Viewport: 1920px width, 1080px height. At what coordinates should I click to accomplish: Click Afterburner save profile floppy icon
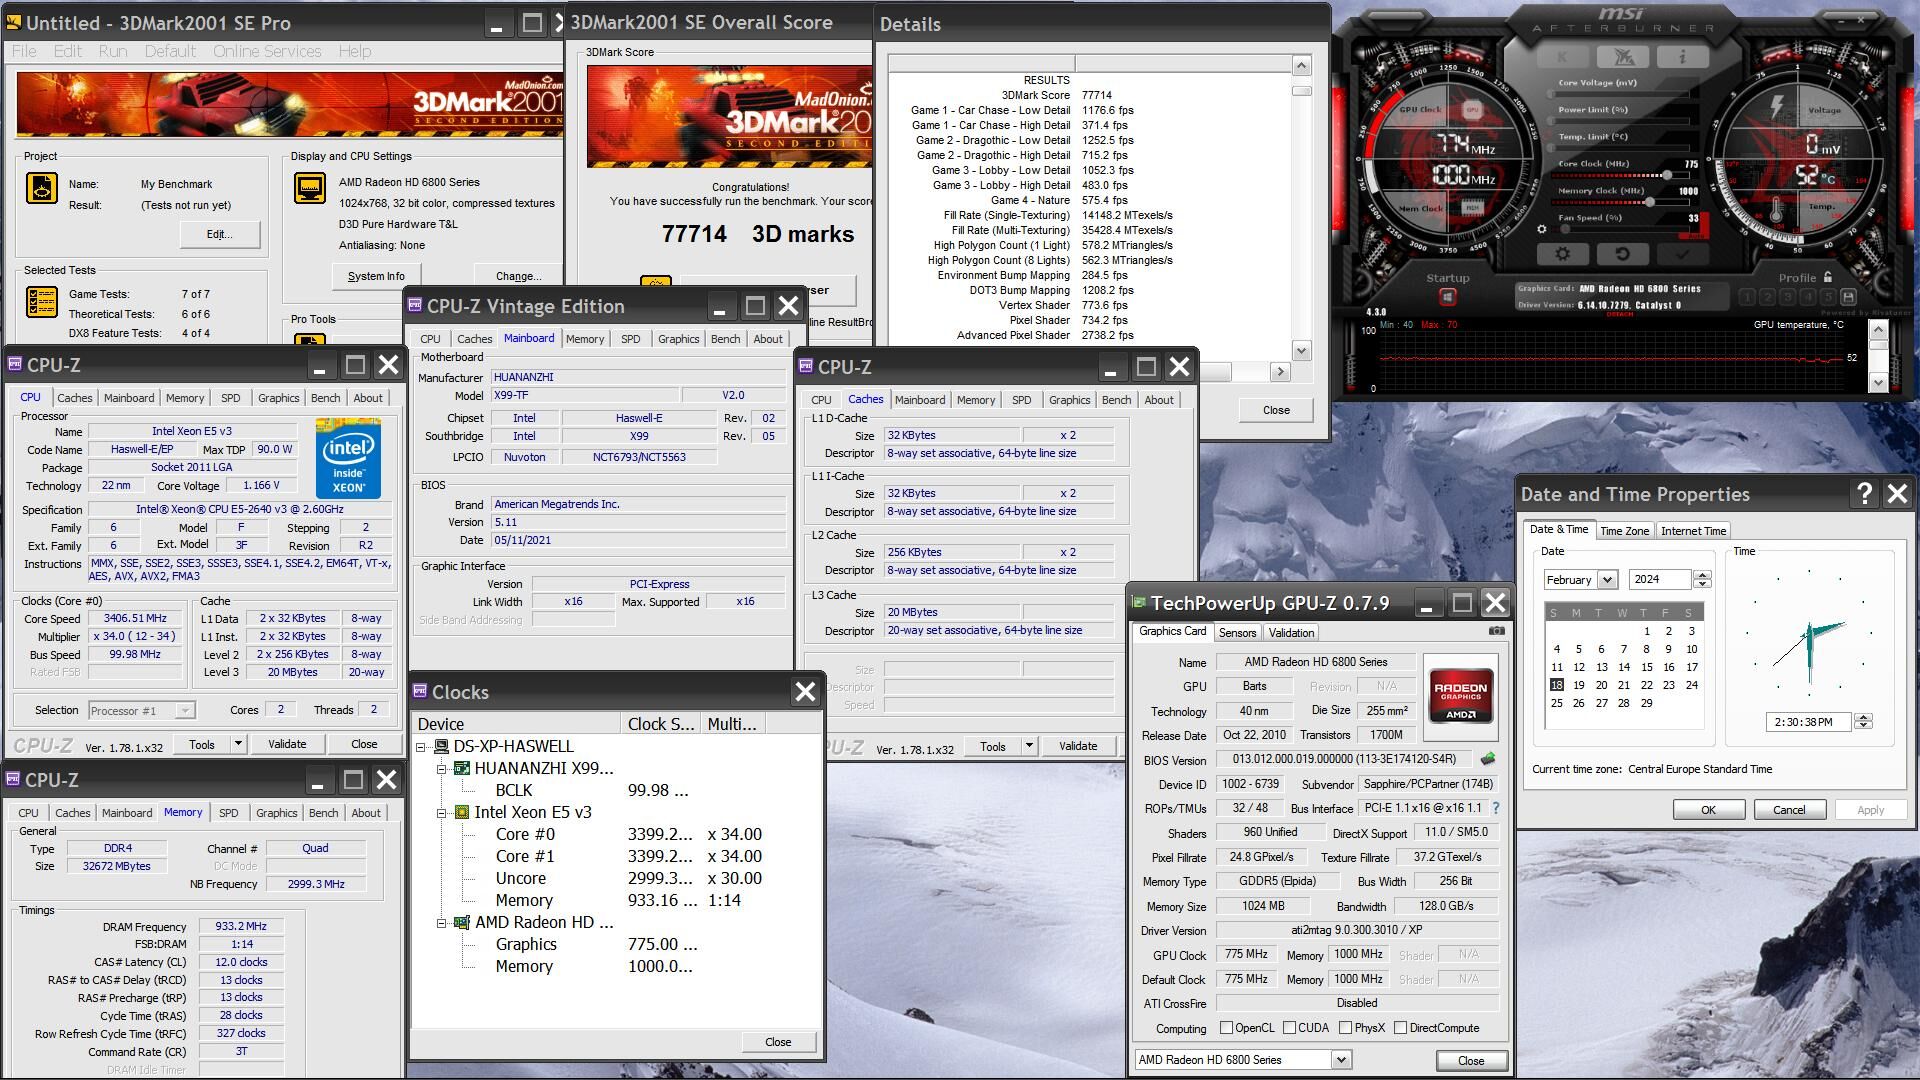pyautogui.click(x=1848, y=297)
